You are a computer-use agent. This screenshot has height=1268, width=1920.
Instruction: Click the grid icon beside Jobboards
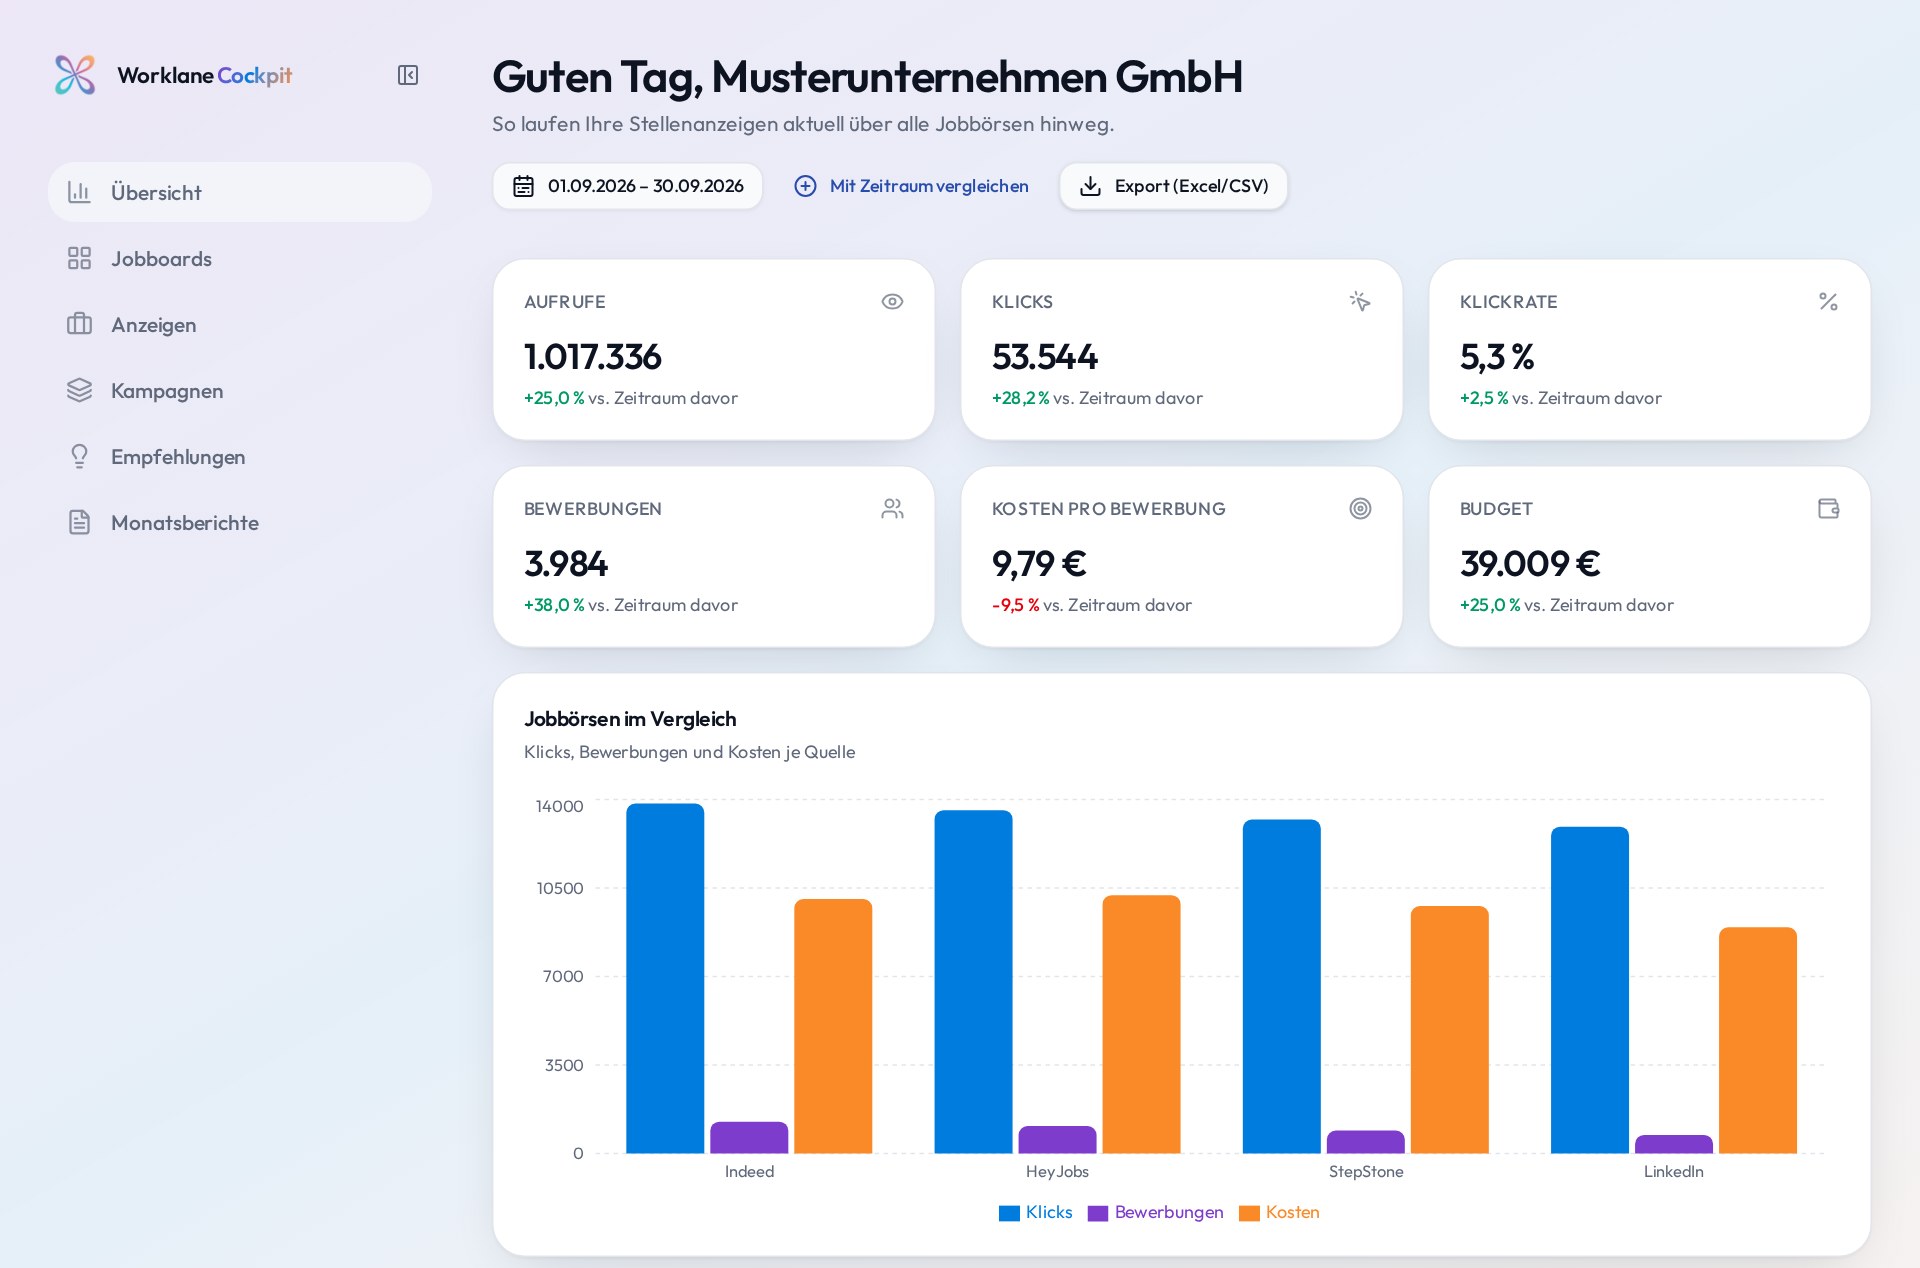[79, 258]
